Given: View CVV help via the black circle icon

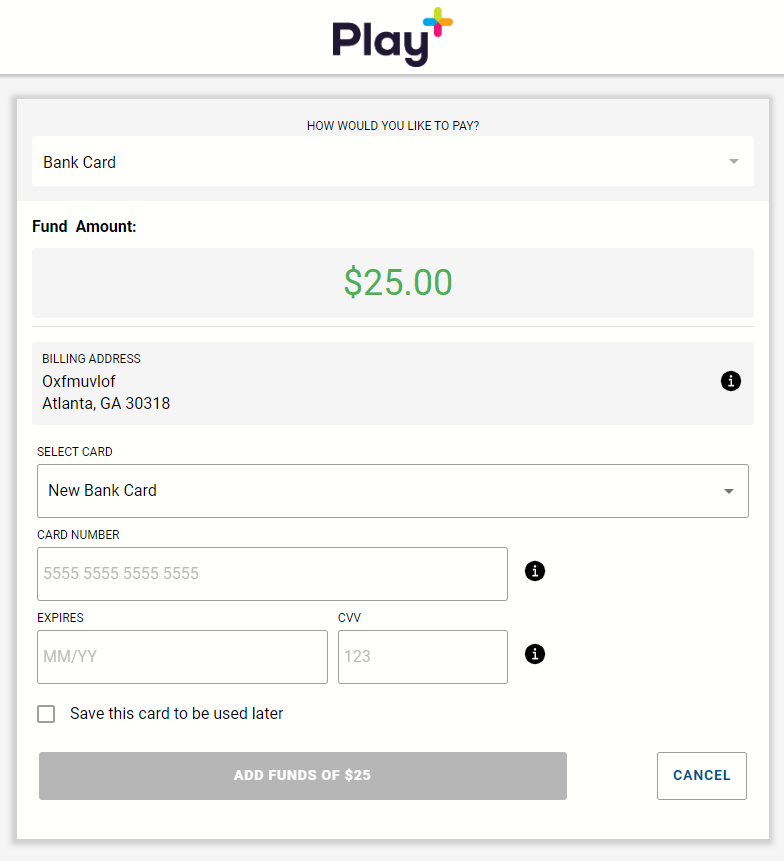Looking at the screenshot, I should pos(534,654).
